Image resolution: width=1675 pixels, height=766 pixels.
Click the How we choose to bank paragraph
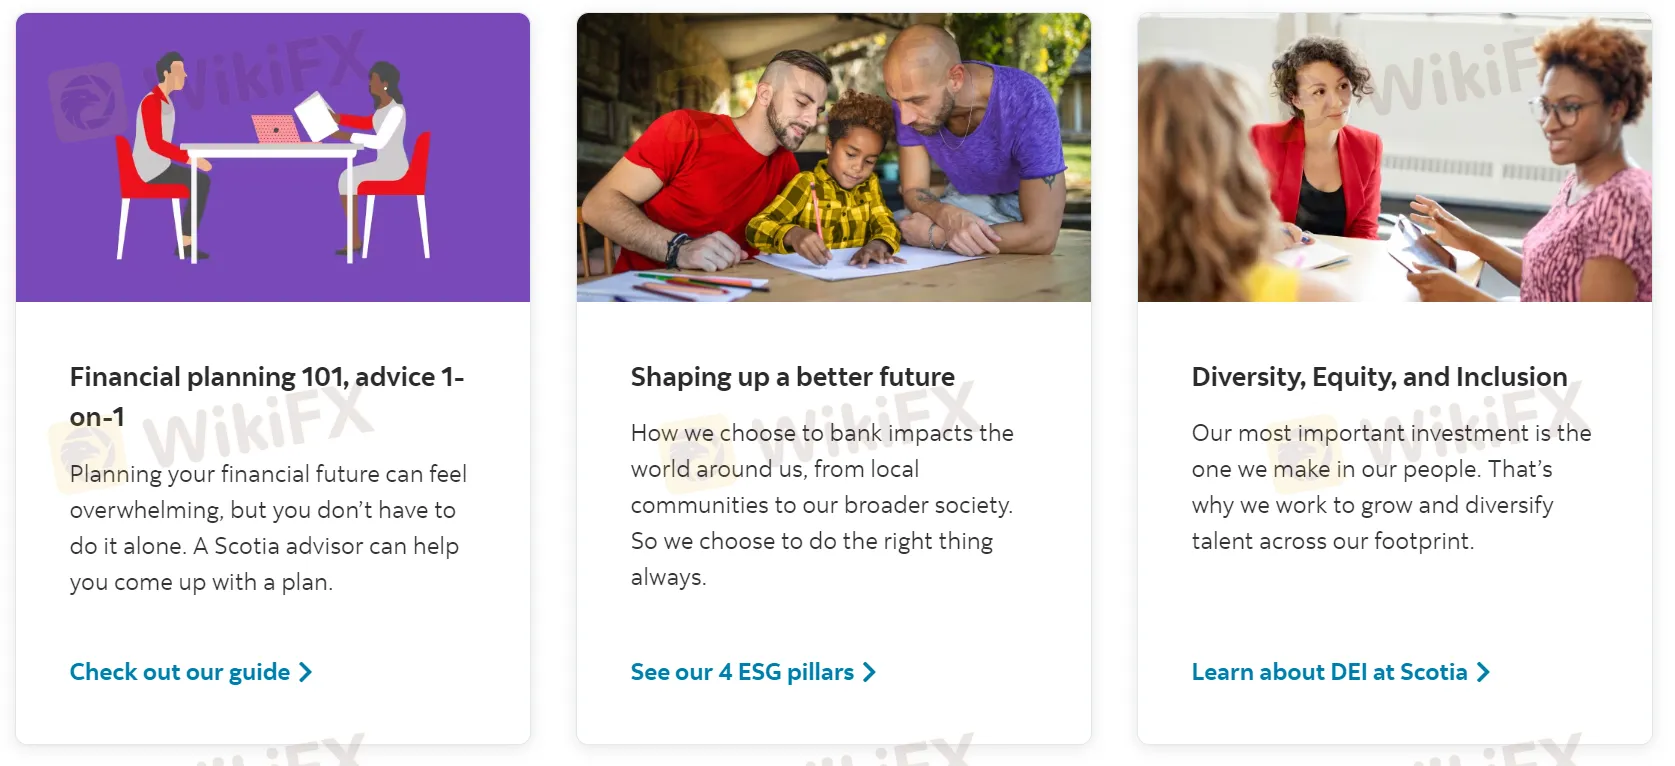822,505
